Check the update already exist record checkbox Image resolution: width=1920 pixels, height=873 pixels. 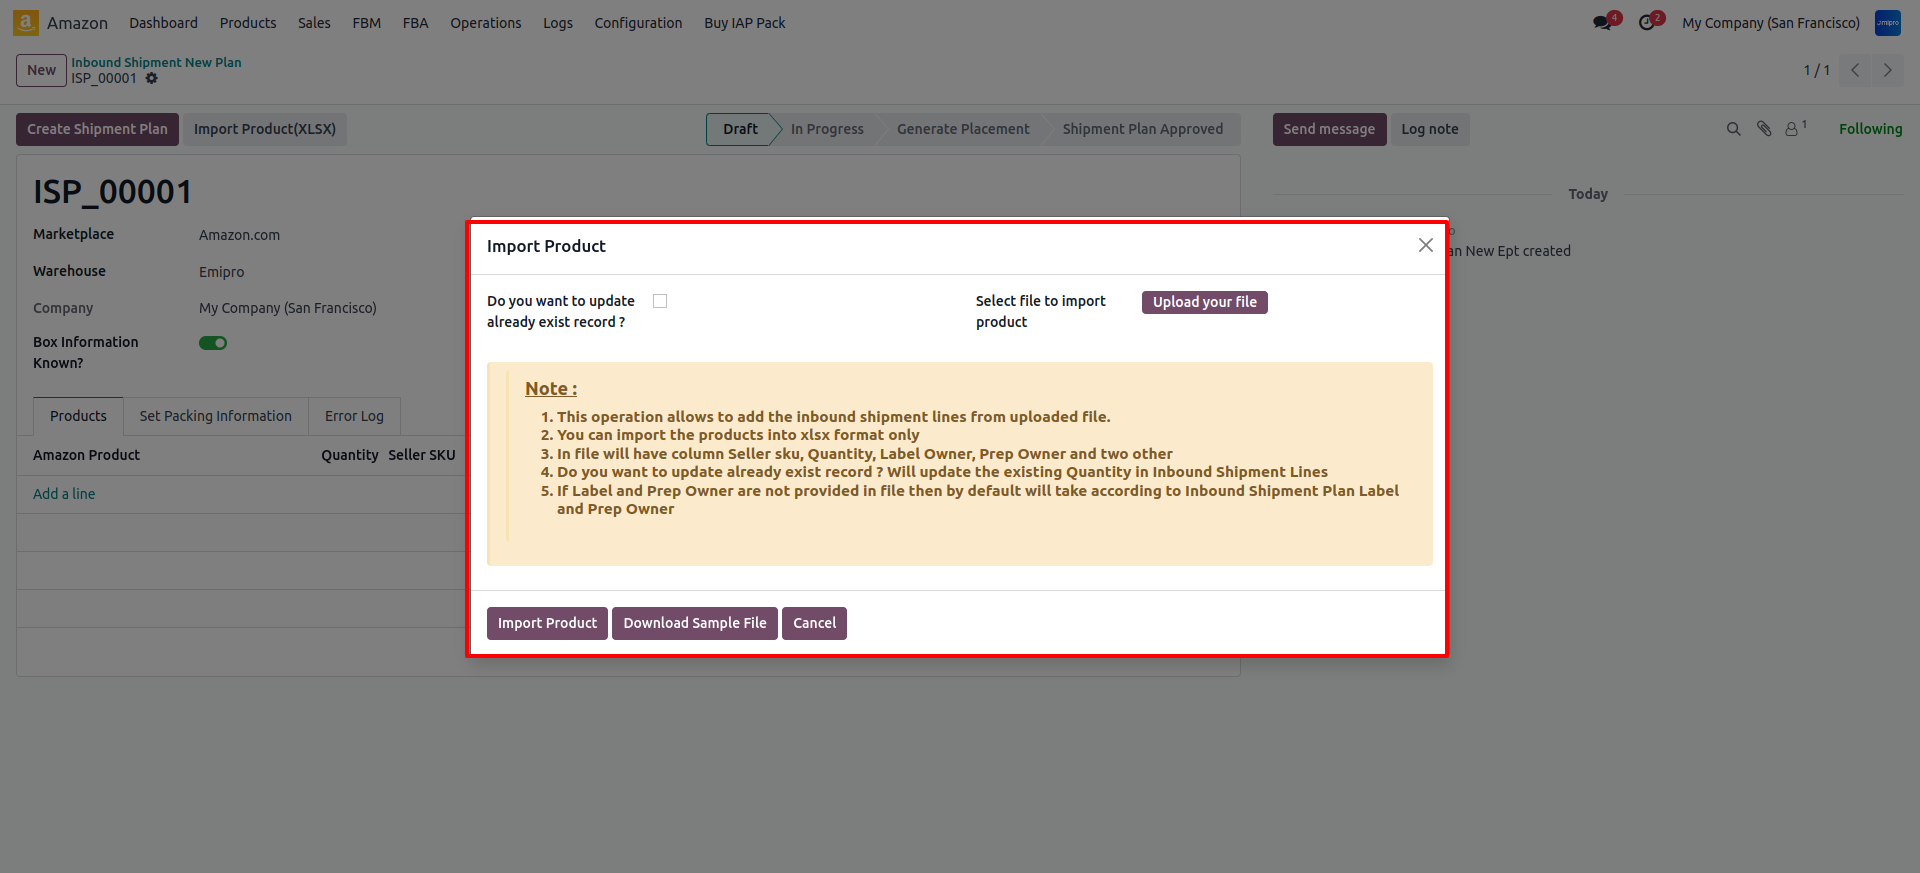pos(660,301)
